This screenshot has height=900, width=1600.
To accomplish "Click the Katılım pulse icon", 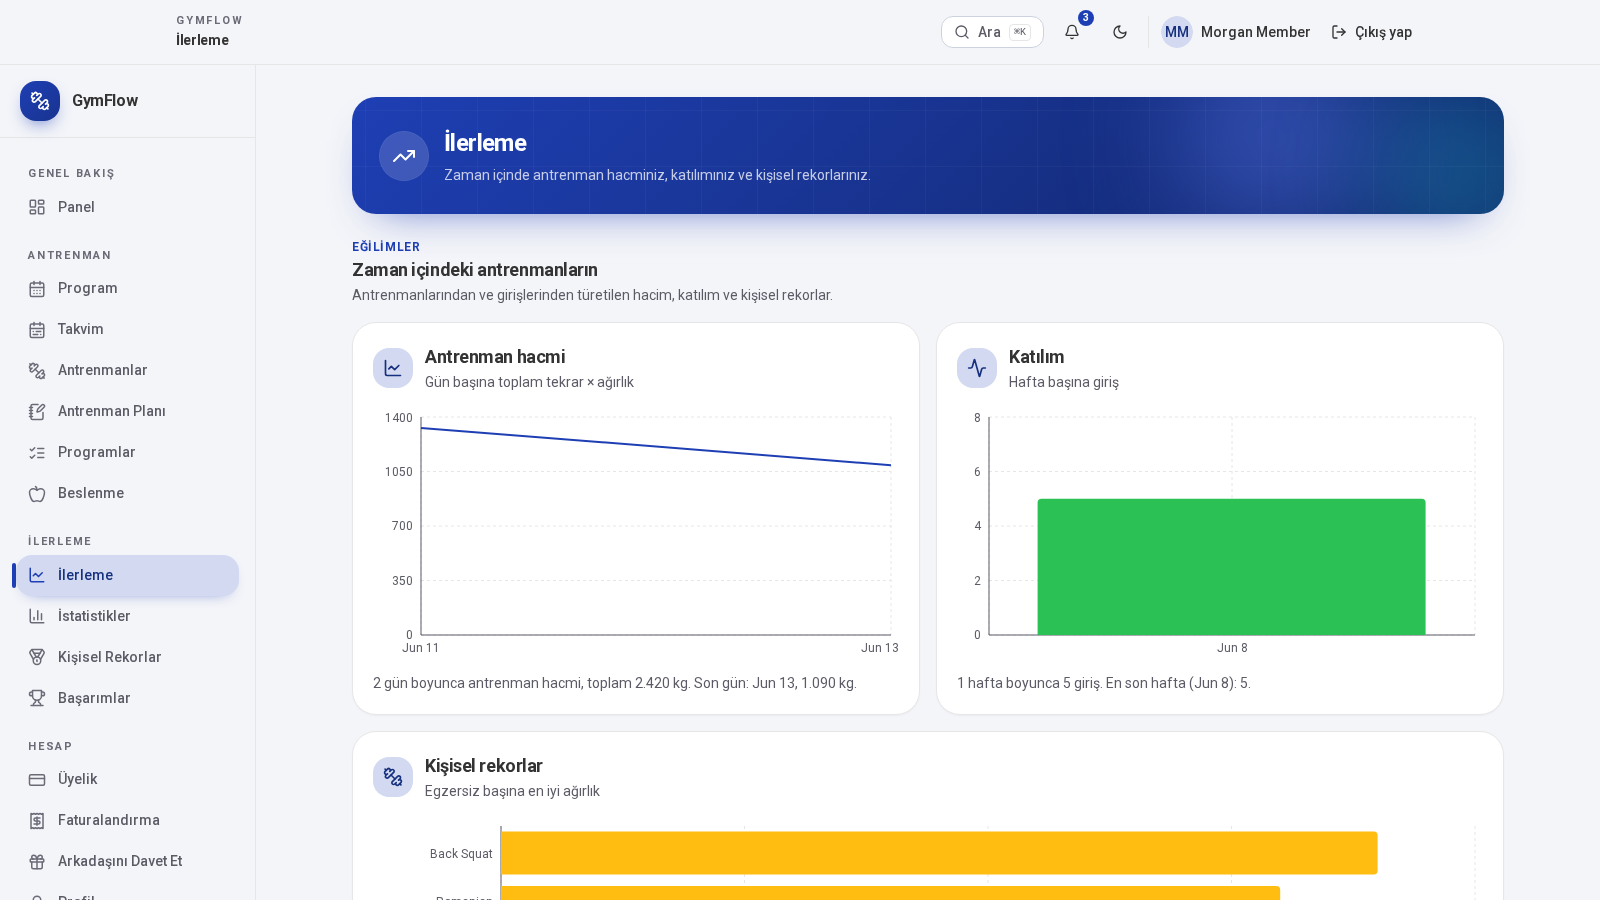I will coord(977,368).
